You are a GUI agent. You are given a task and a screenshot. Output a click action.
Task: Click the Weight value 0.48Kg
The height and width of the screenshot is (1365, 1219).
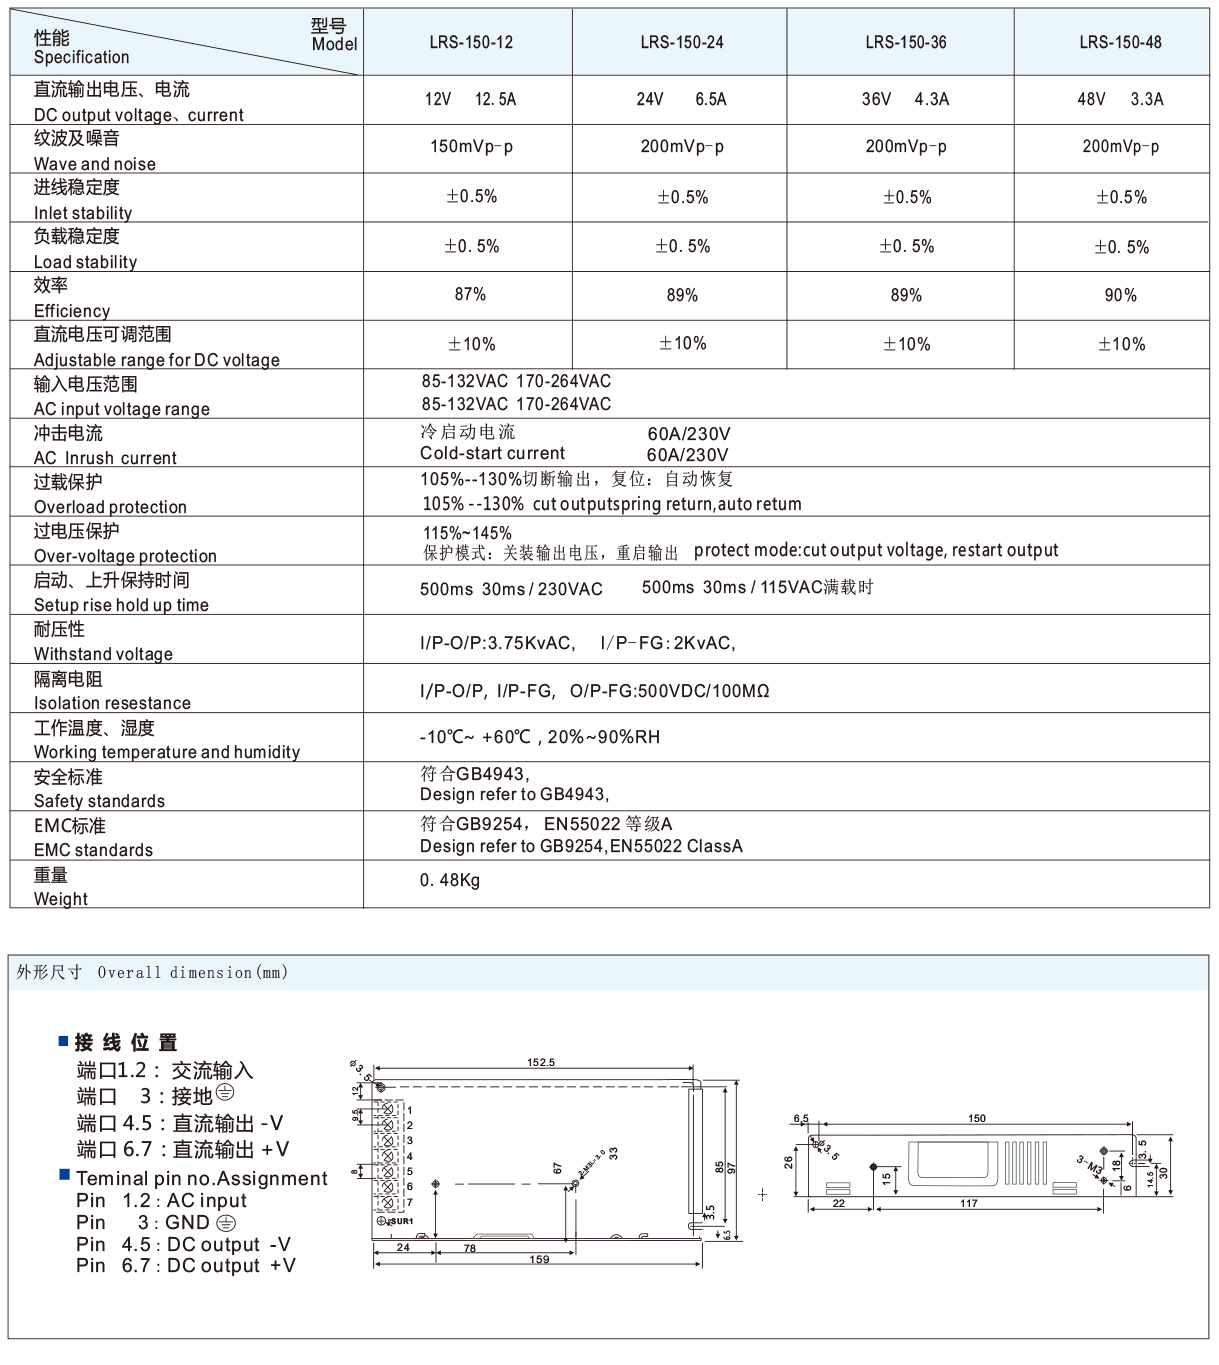click(x=451, y=880)
